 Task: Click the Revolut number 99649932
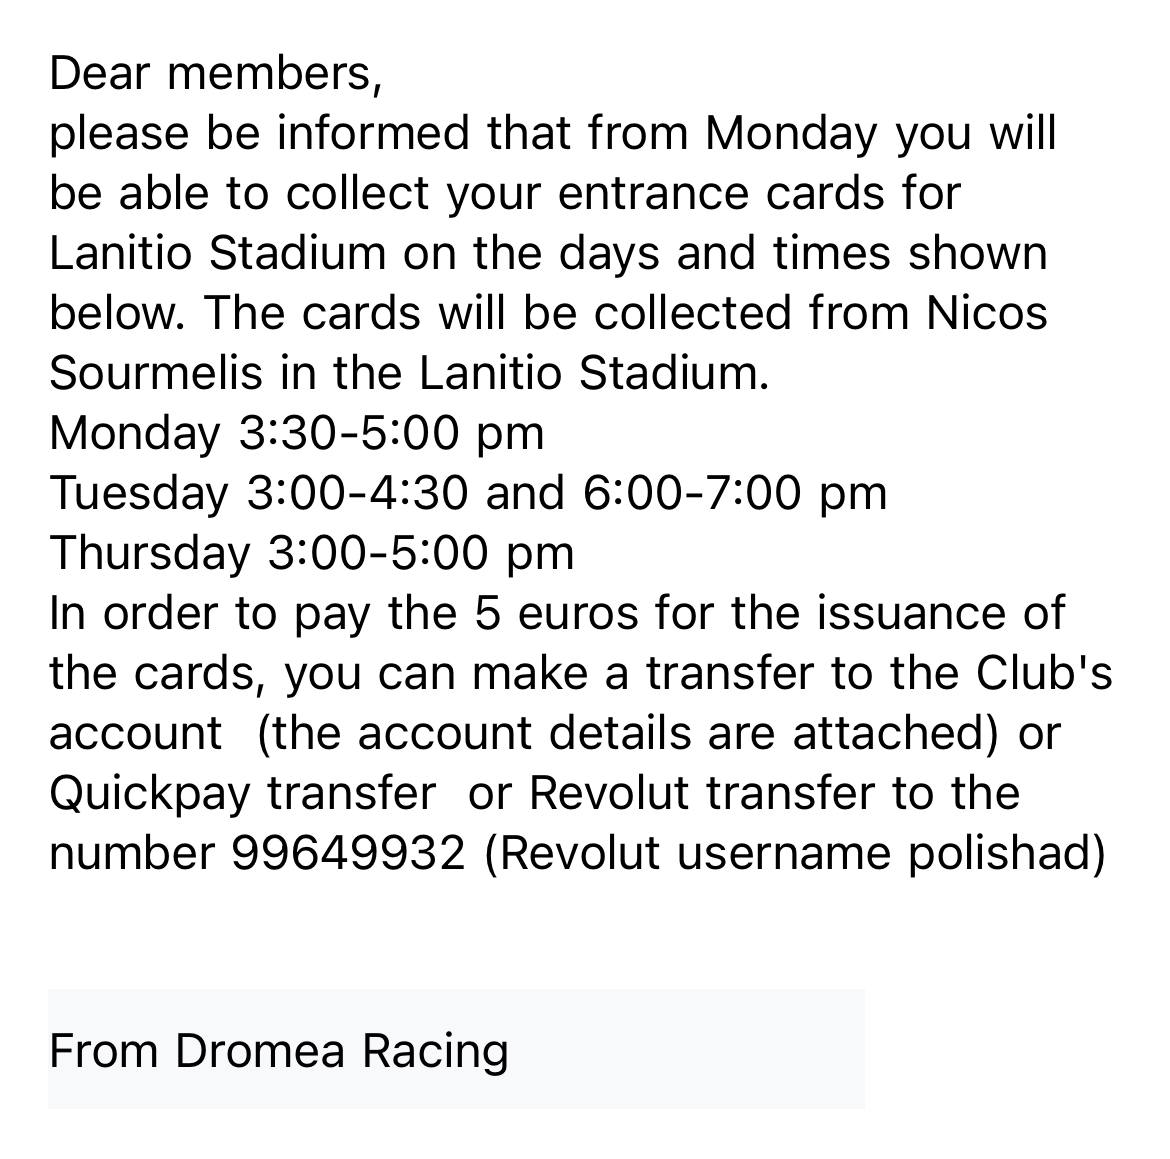(348, 853)
